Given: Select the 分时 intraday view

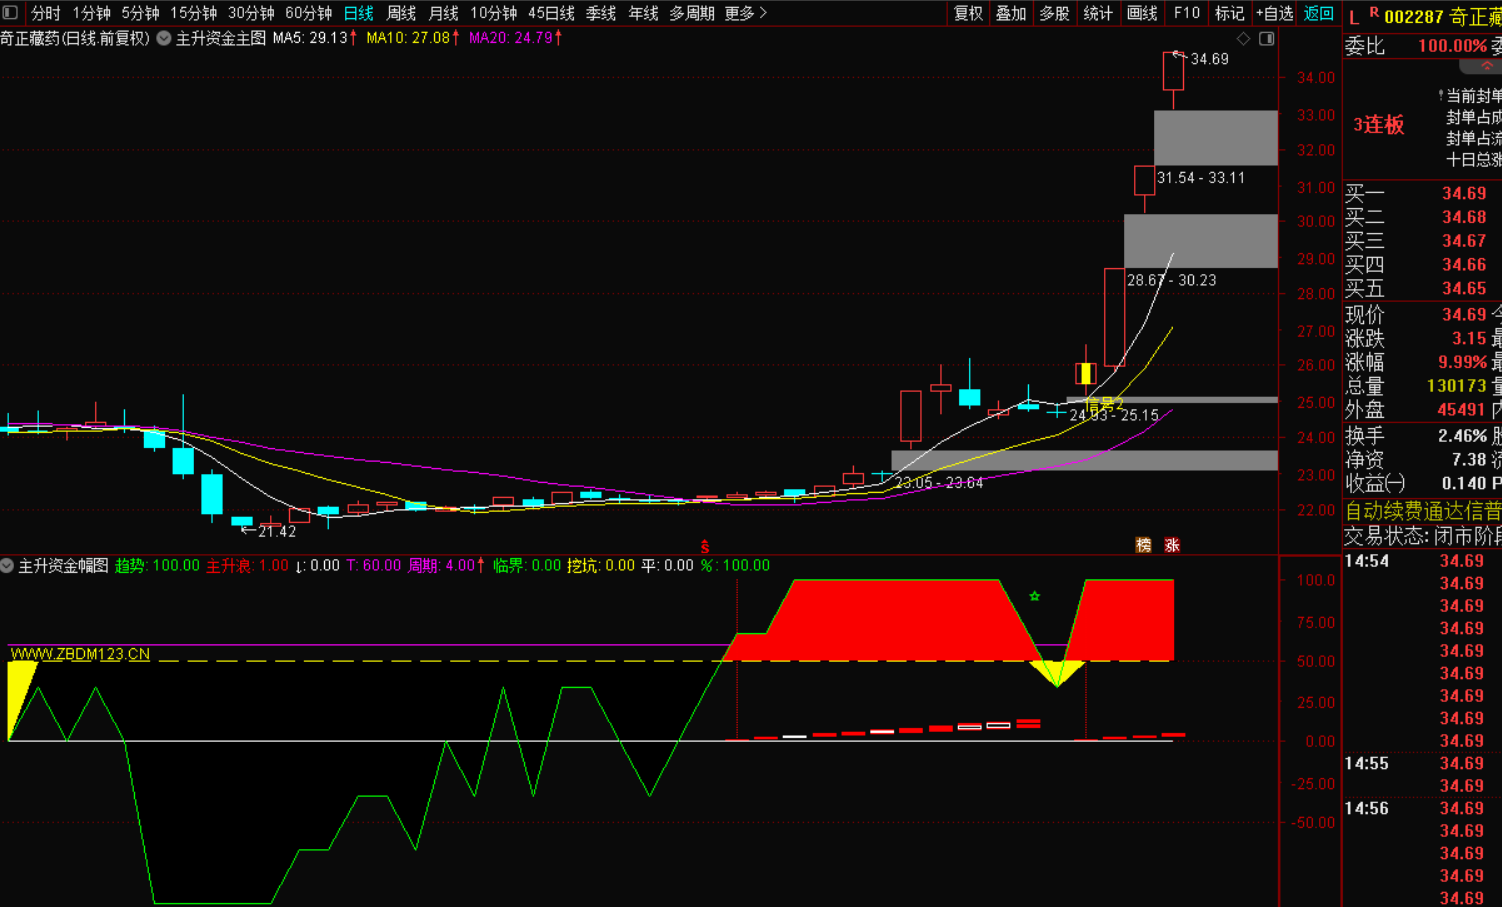Looking at the screenshot, I should click(x=46, y=13).
